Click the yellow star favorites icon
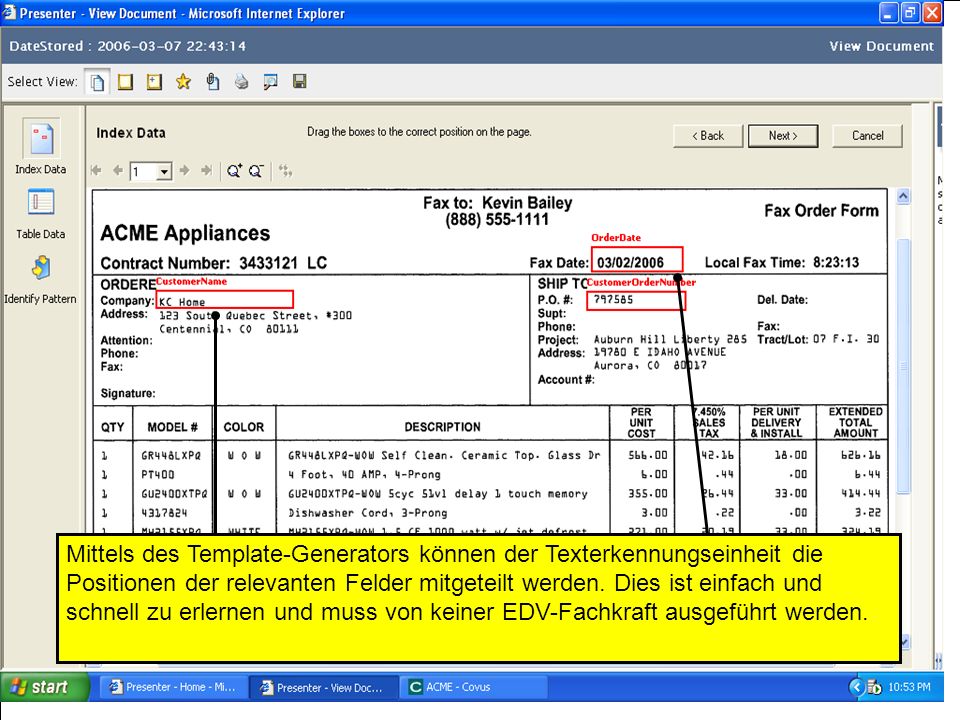The height and width of the screenshot is (720, 960). [183, 81]
